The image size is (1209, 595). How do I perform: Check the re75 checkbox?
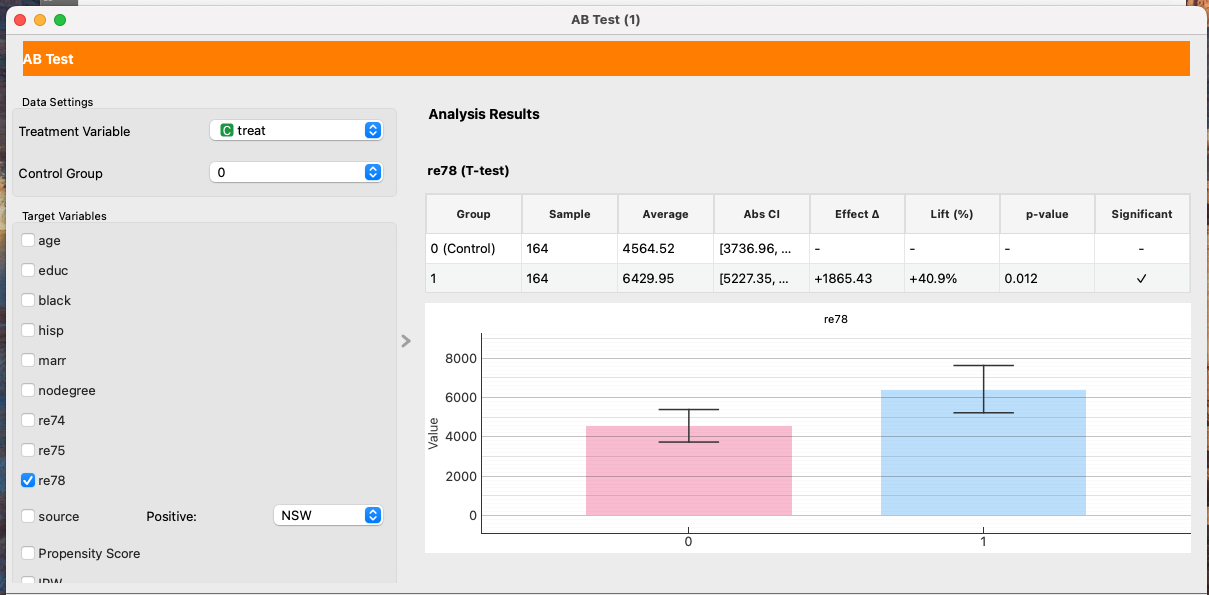coord(28,450)
